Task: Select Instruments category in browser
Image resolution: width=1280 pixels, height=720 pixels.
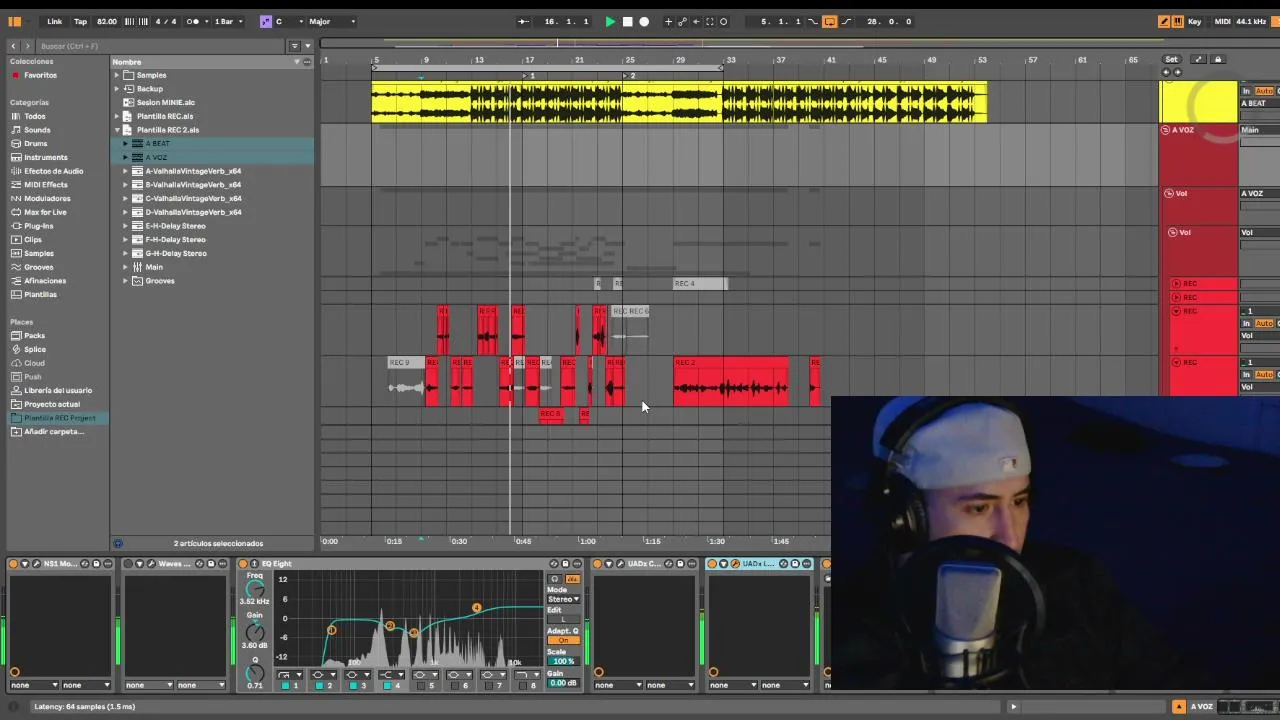Action: pos(46,157)
